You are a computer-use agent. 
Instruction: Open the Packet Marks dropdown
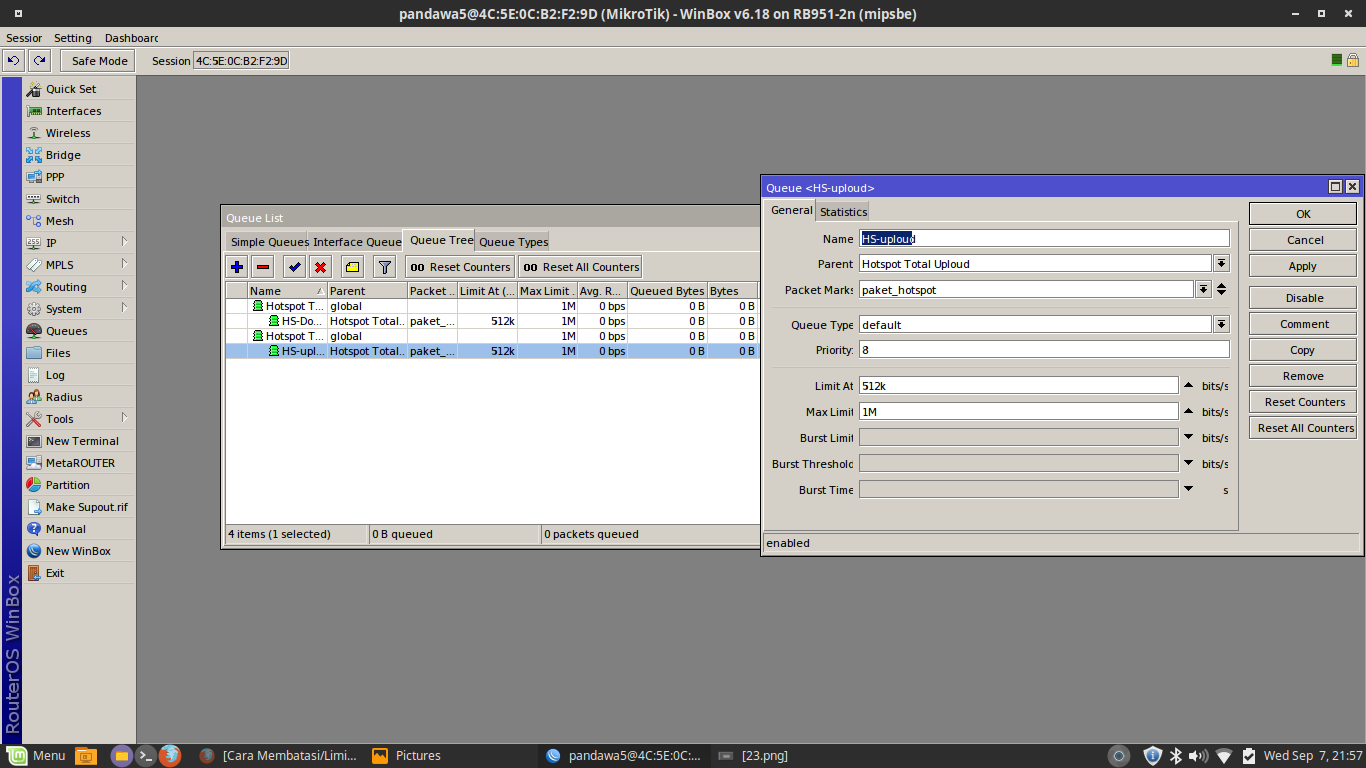pos(1203,290)
